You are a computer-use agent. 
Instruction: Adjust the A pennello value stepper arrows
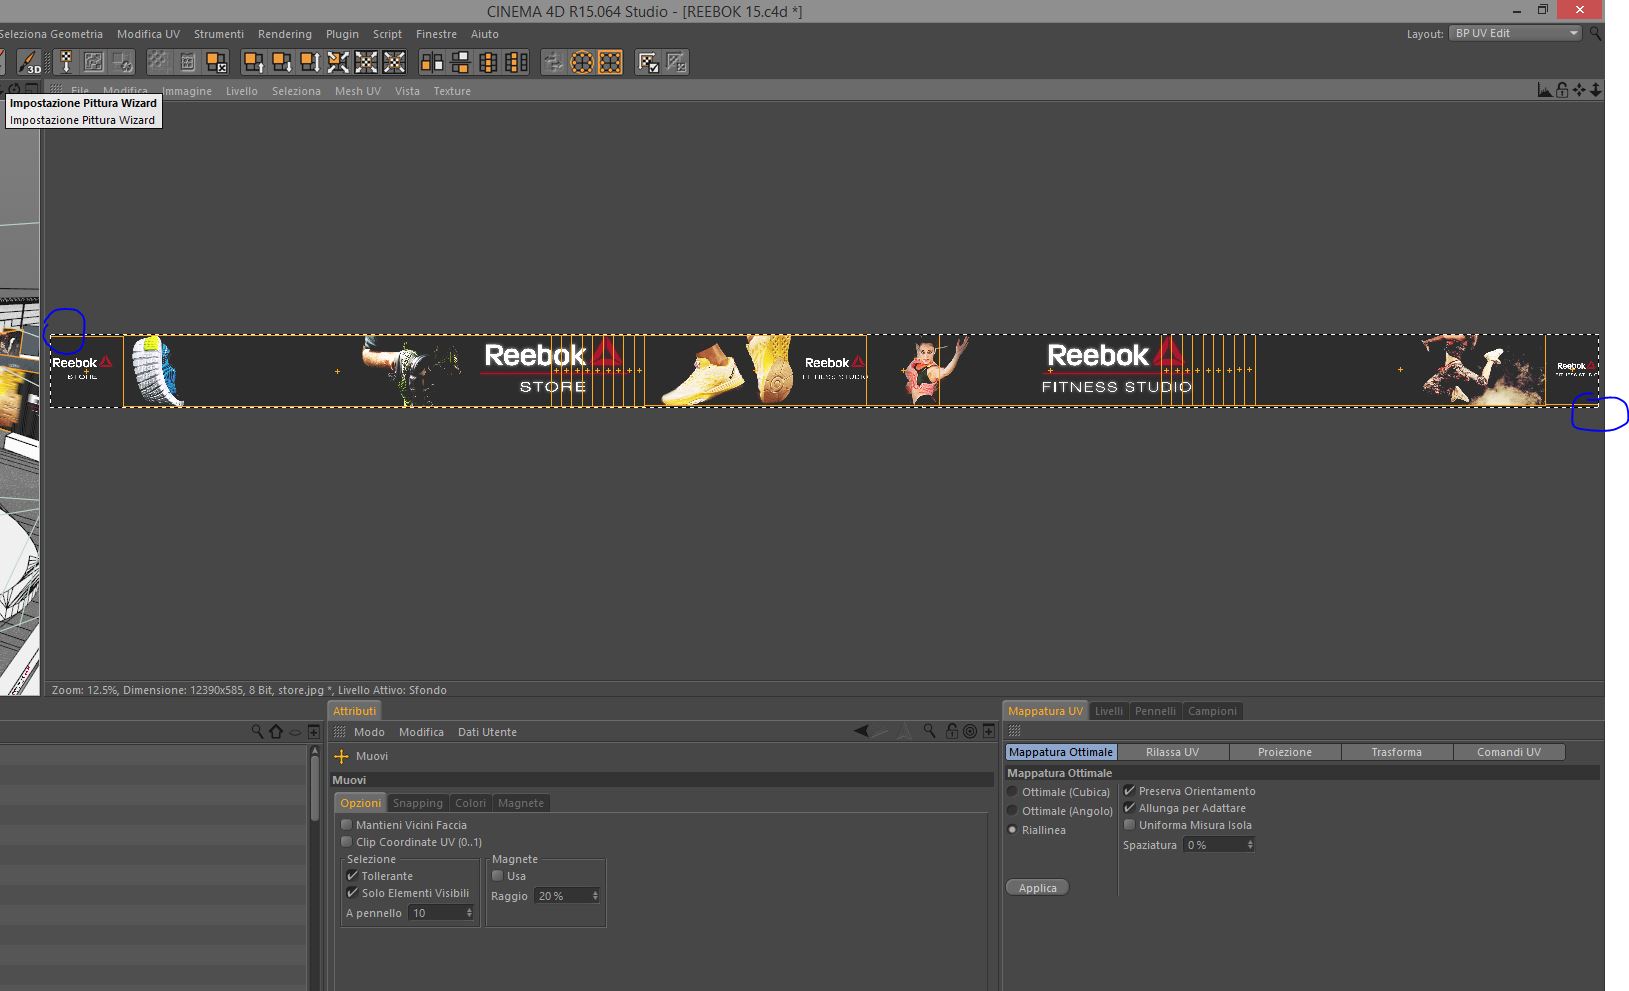point(469,913)
